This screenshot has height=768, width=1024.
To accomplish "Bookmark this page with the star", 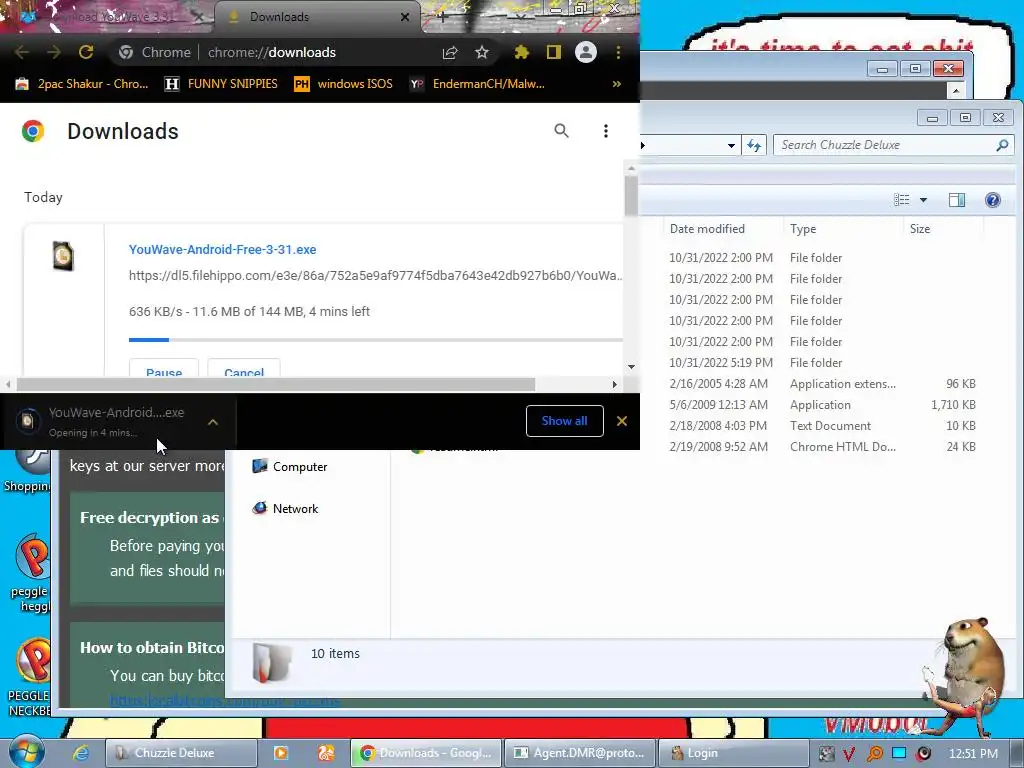I will pyautogui.click(x=482, y=52).
